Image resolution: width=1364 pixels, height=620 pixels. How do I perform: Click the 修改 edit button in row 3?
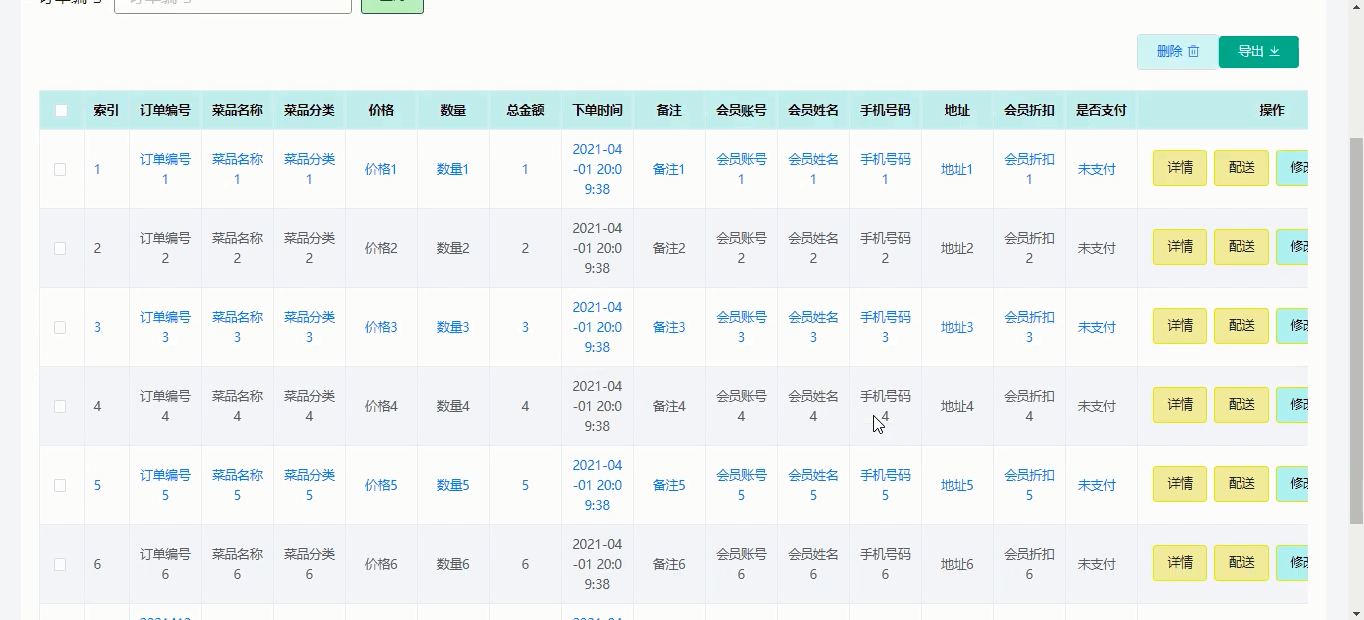[x=1292, y=326]
